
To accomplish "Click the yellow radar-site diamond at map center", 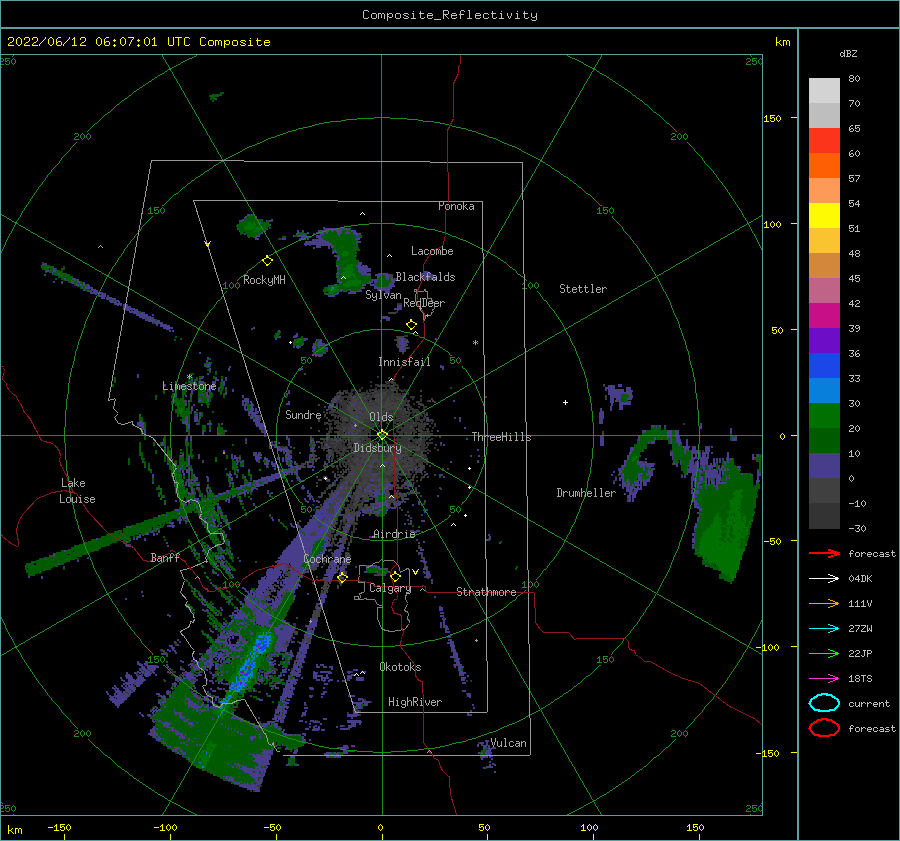I will (382, 435).
